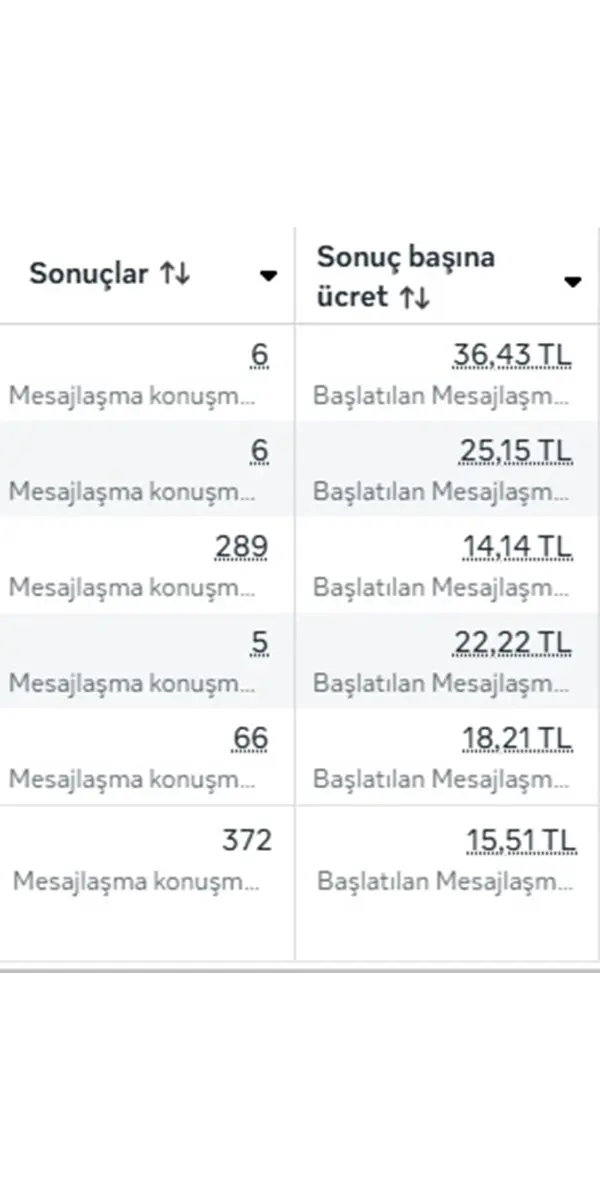Click the underlined 372 results value
Screen dimensions: 600x1200
pos(245,841)
